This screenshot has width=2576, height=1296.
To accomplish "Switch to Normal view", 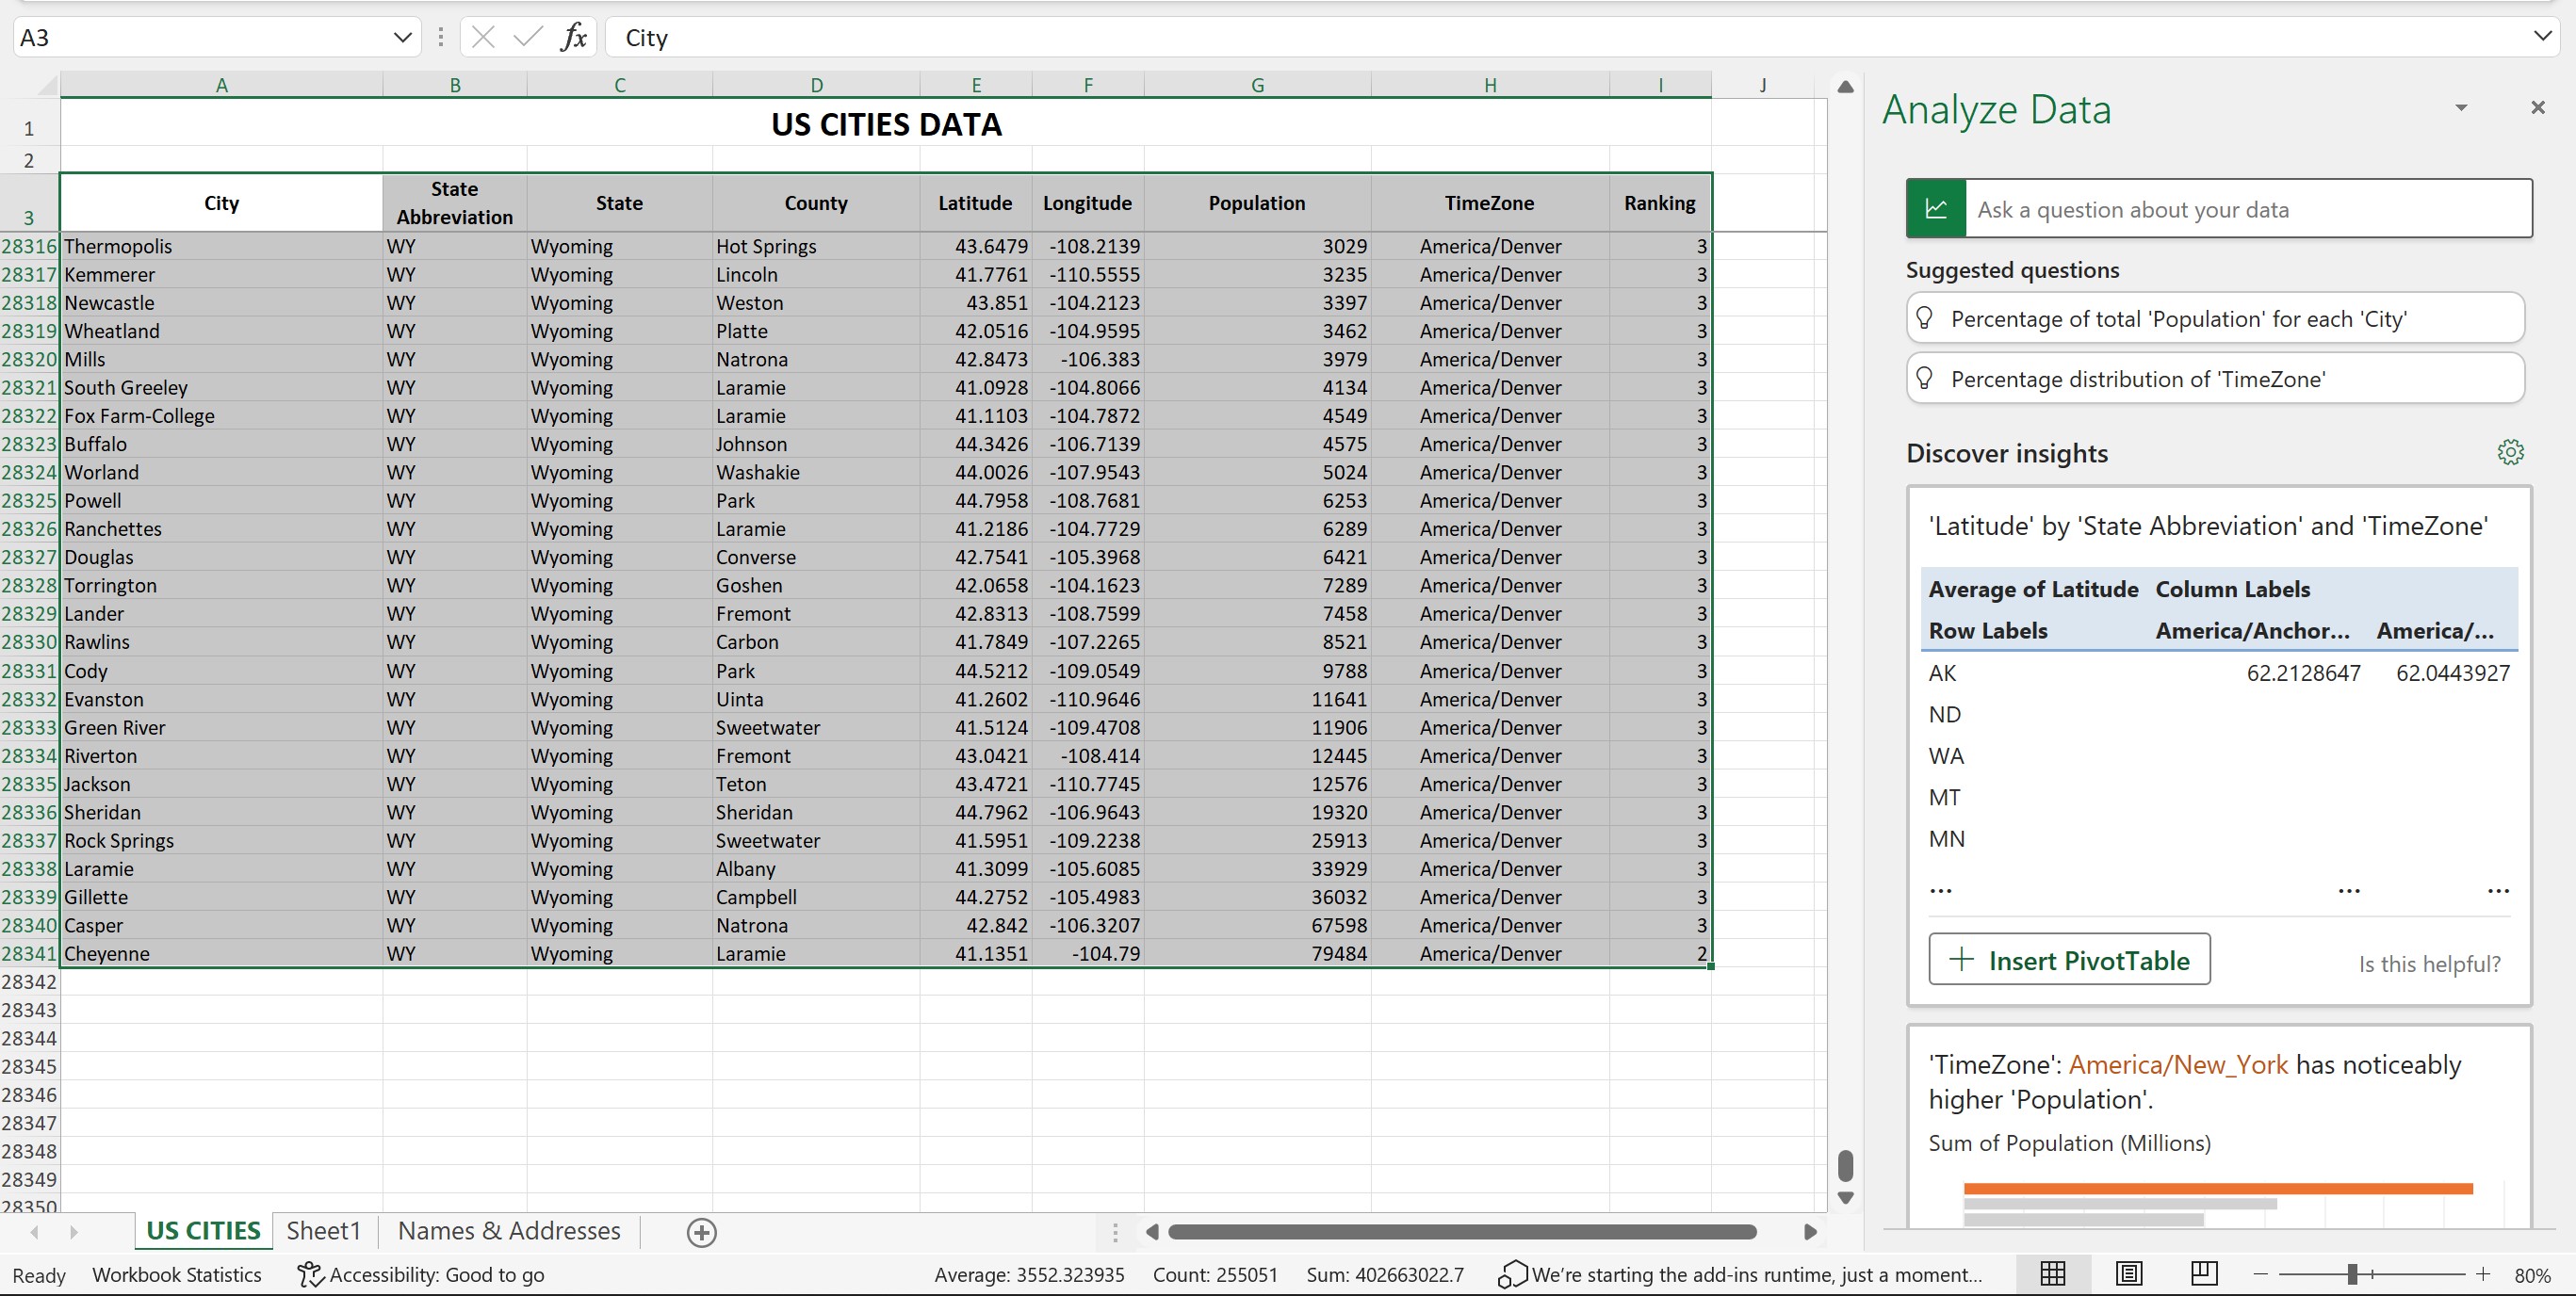I will pos(2054,1273).
